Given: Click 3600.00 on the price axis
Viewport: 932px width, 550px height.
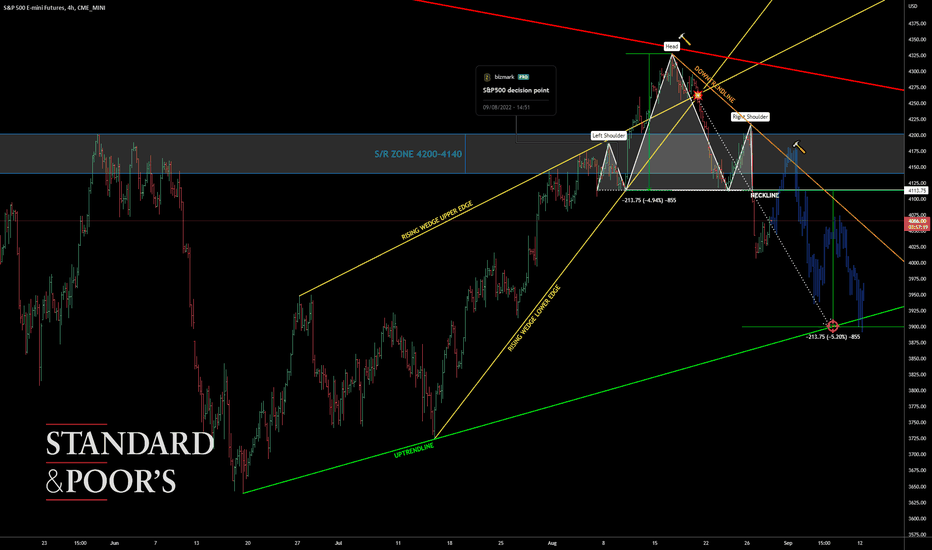Looking at the screenshot, I should (x=917, y=518).
